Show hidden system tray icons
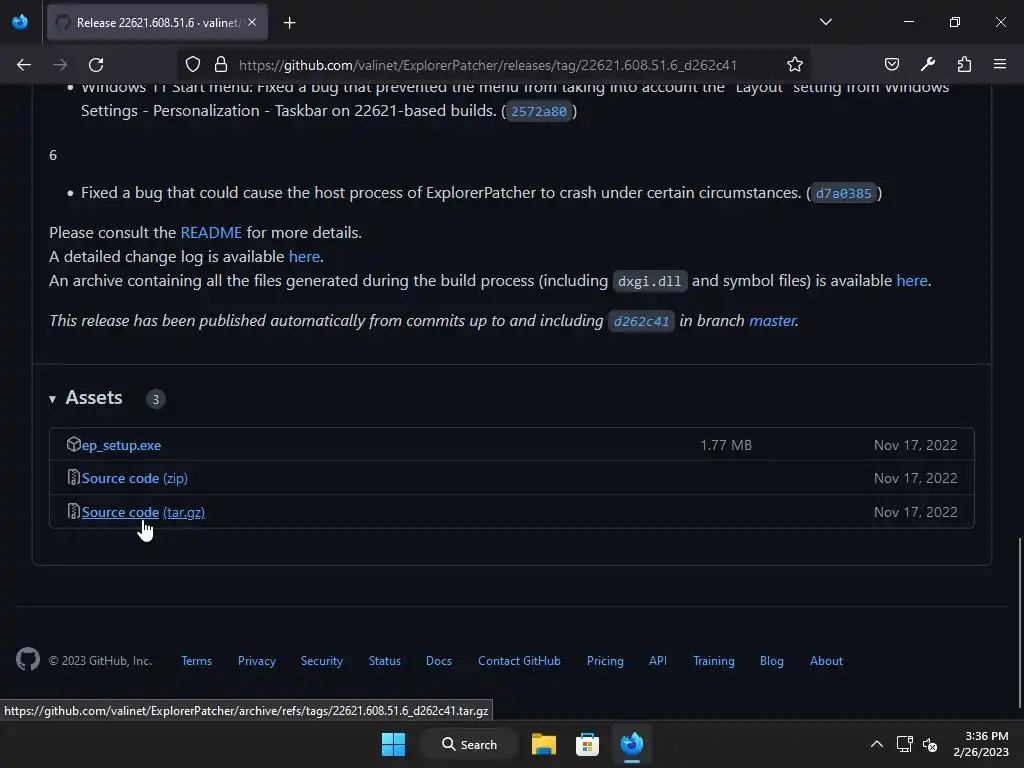 [x=876, y=744]
